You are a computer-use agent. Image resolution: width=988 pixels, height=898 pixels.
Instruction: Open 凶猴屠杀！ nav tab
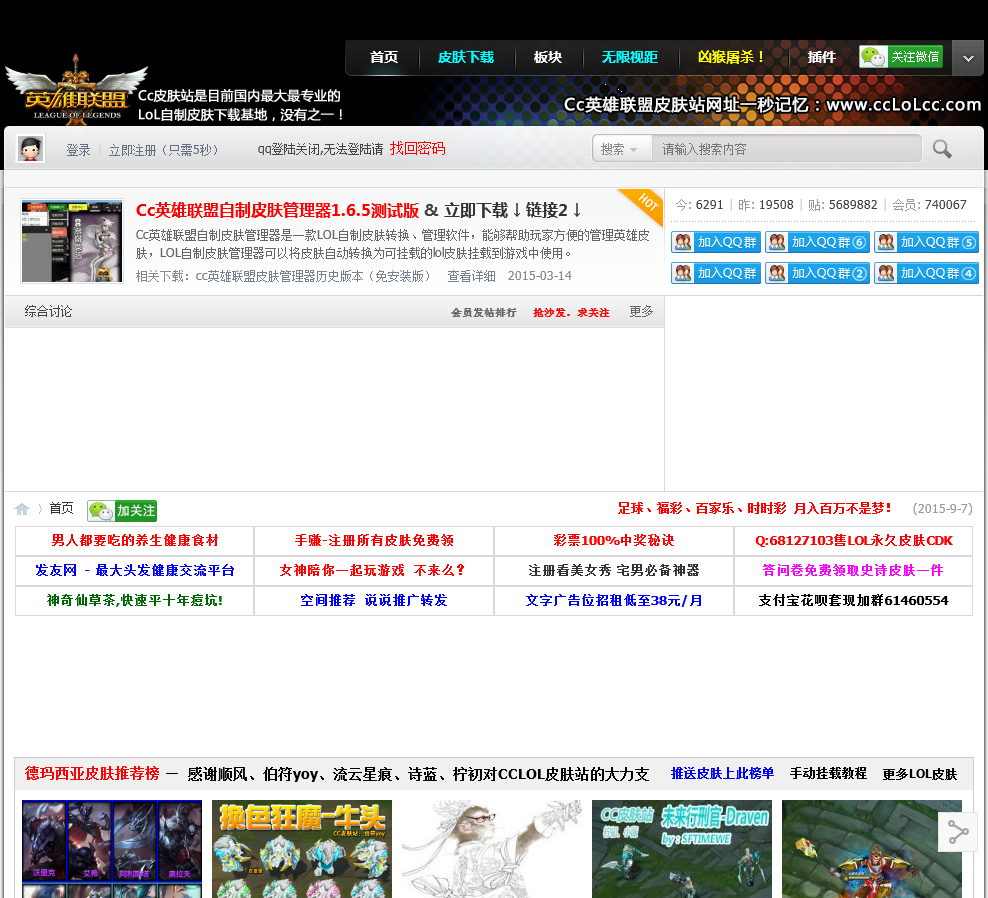click(732, 57)
